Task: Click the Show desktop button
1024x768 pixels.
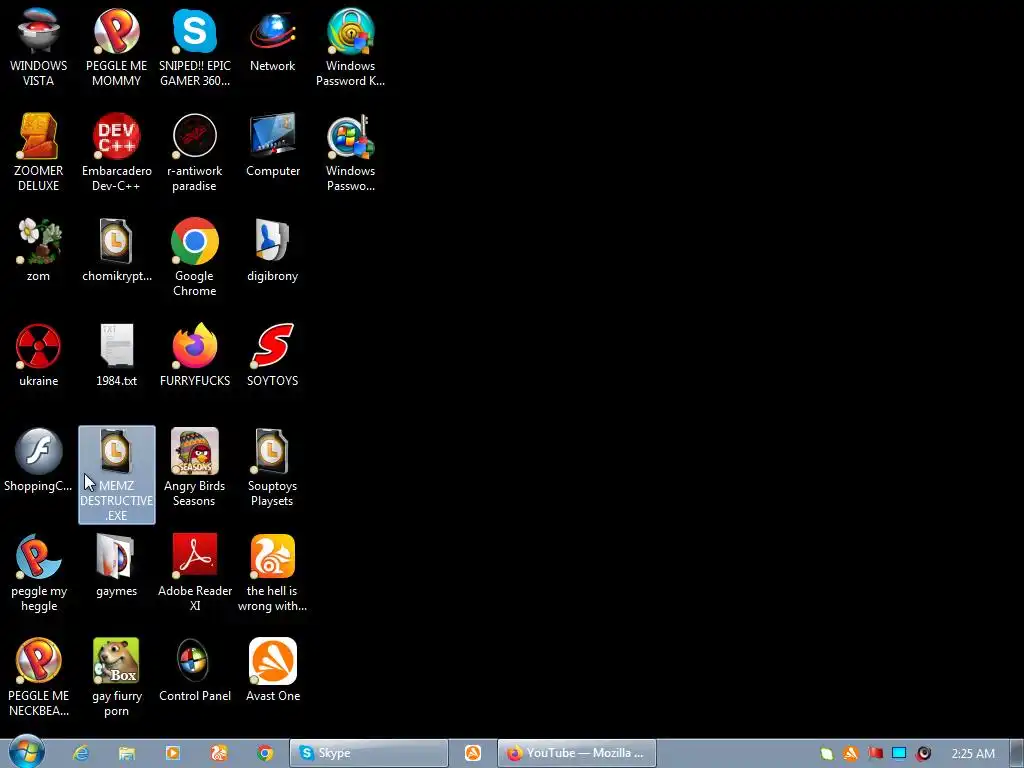Action: tap(1017, 753)
